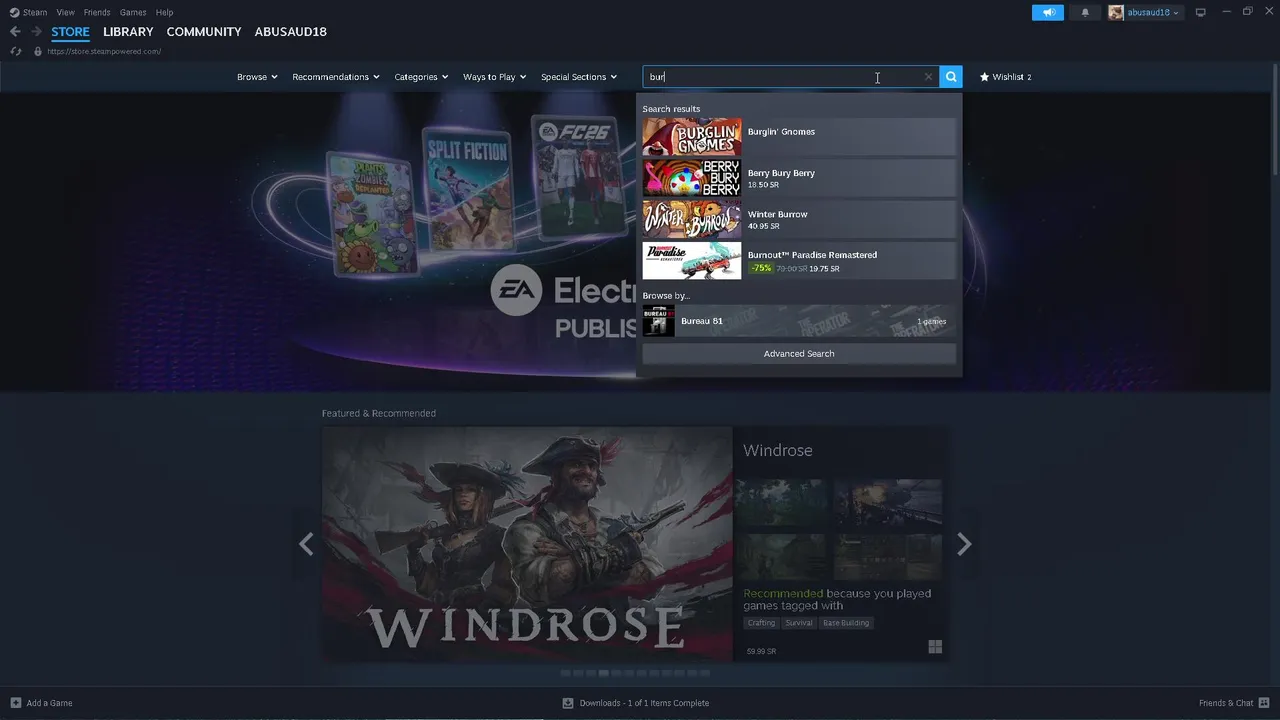Switch to the LIBRARY tab
Image resolution: width=1280 pixels, height=720 pixels.
128,32
